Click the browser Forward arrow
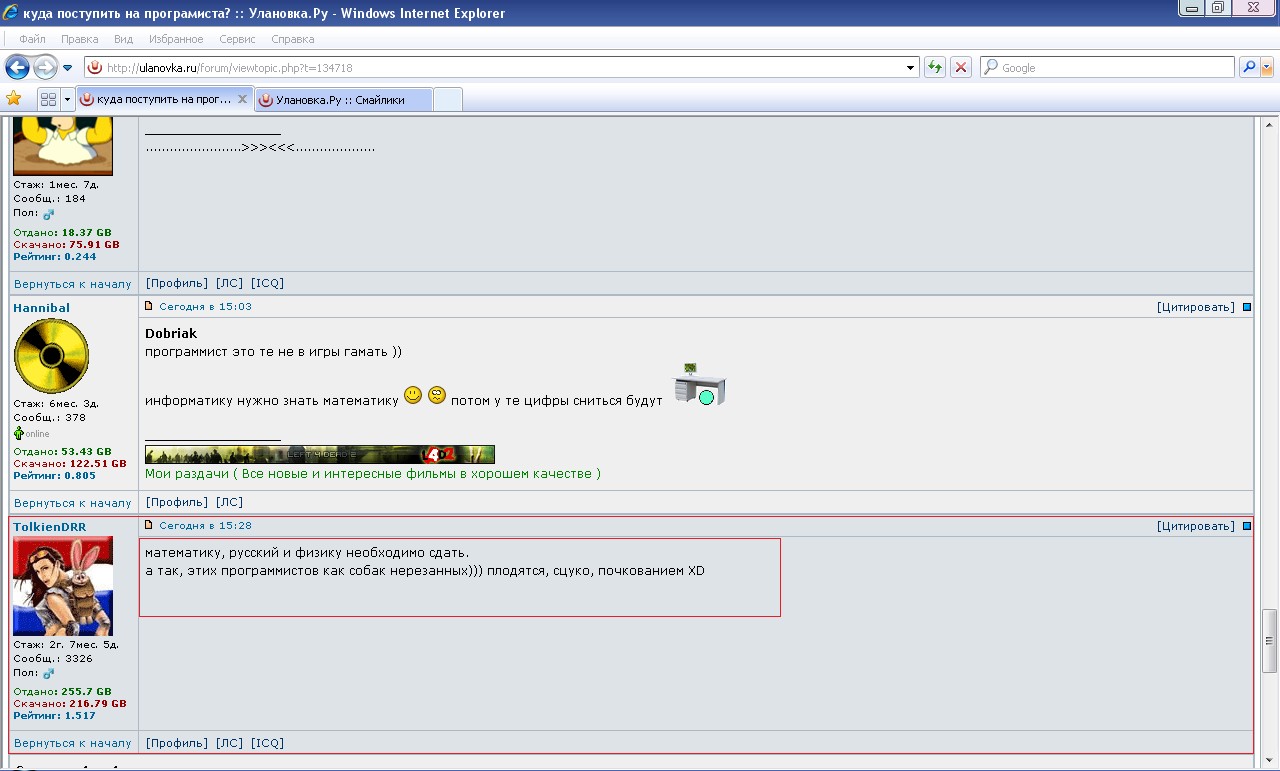1280x771 pixels. click(x=45, y=67)
